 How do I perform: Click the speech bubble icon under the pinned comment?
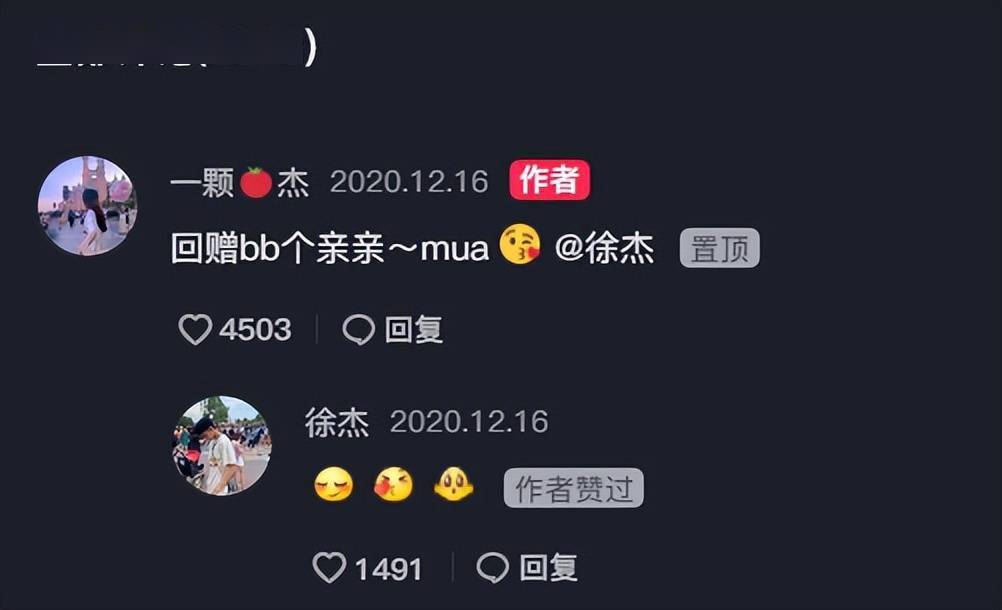pyautogui.click(x=358, y=330)
